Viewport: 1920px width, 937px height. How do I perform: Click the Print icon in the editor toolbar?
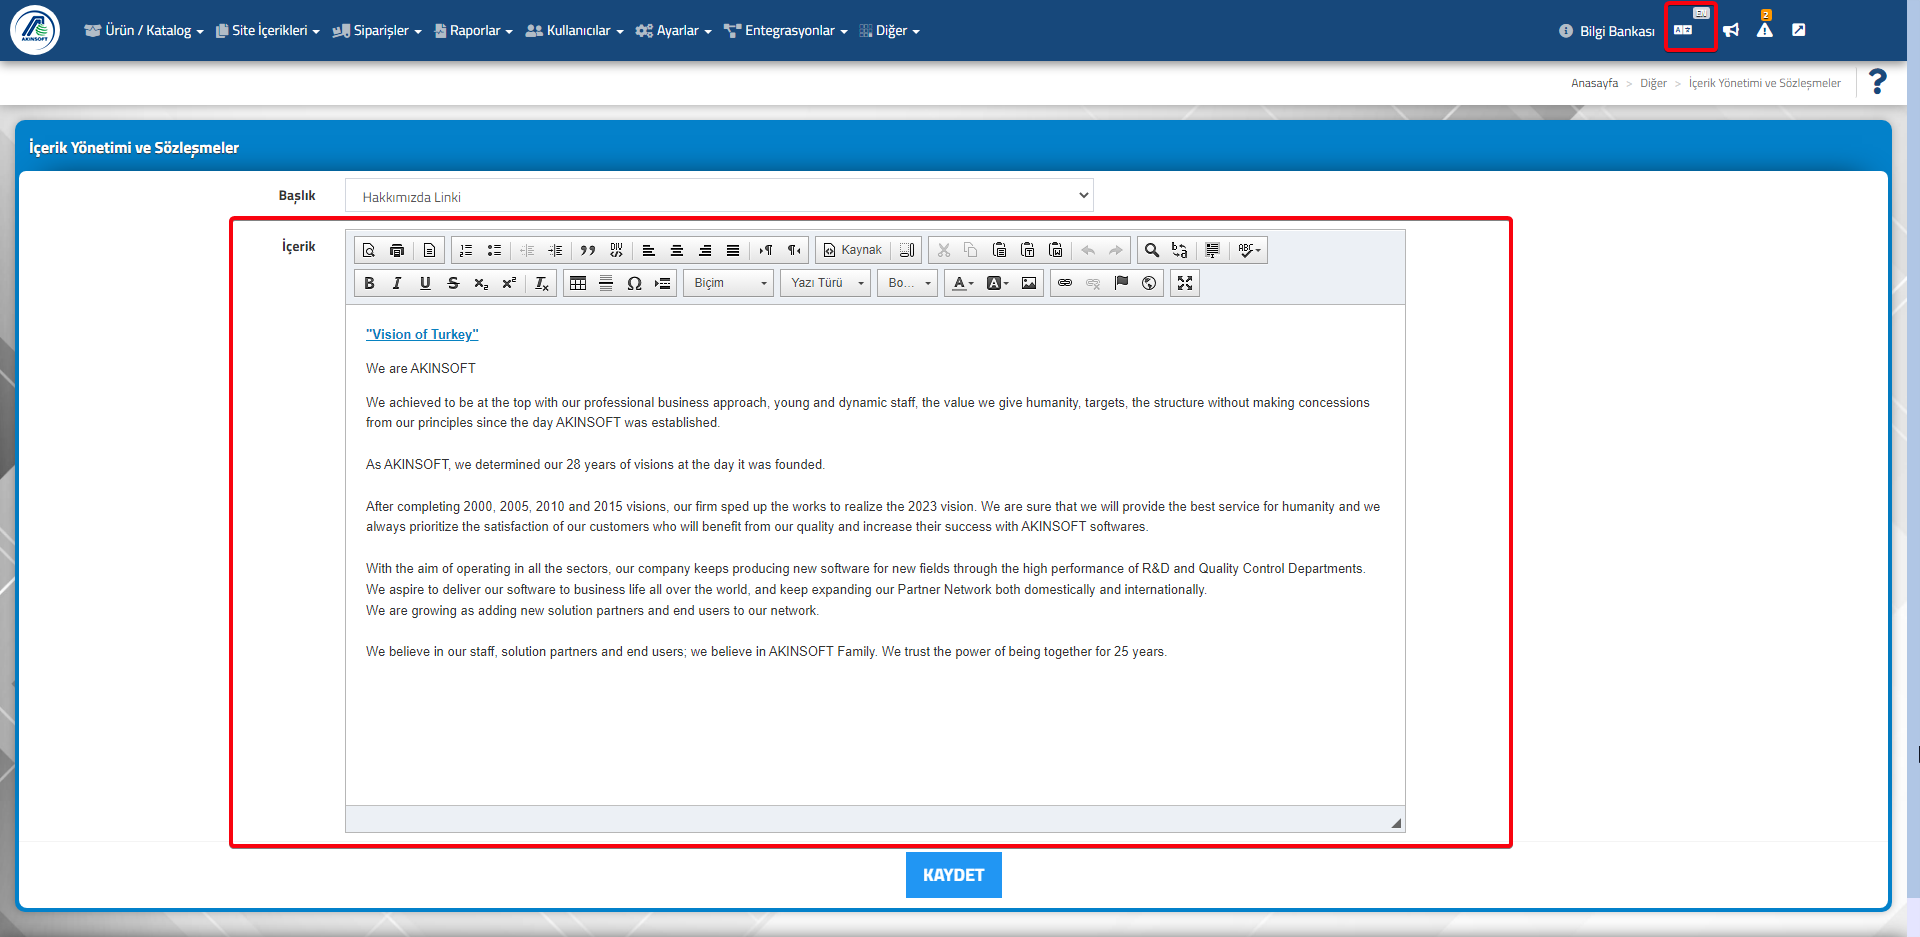click(397, 250)
